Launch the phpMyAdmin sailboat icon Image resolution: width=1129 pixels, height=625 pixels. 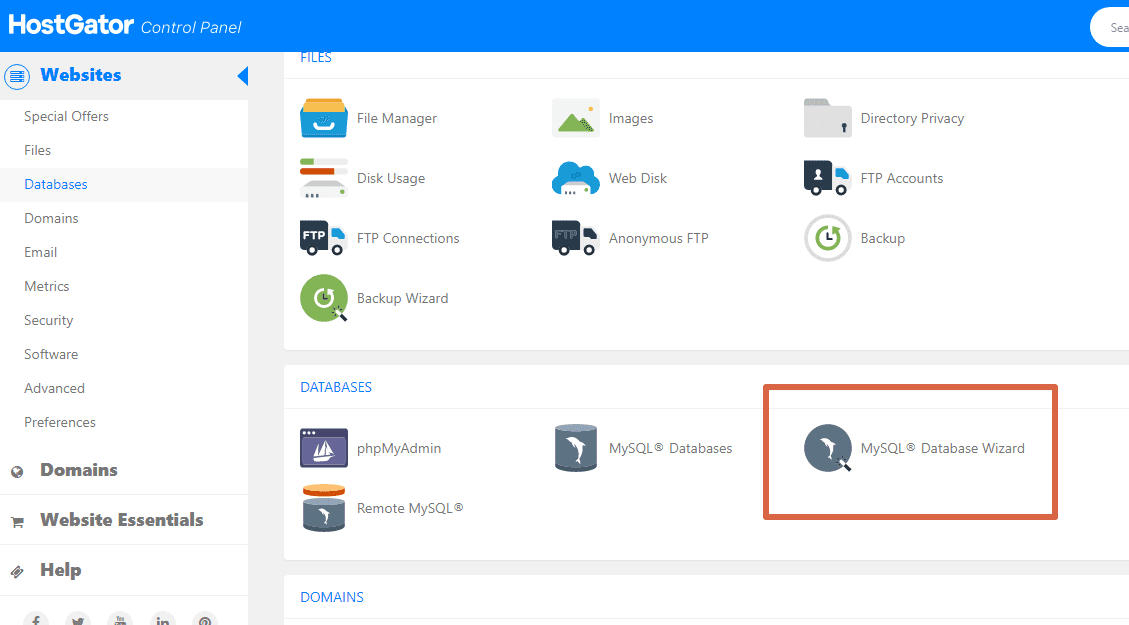tap(324, 448)
